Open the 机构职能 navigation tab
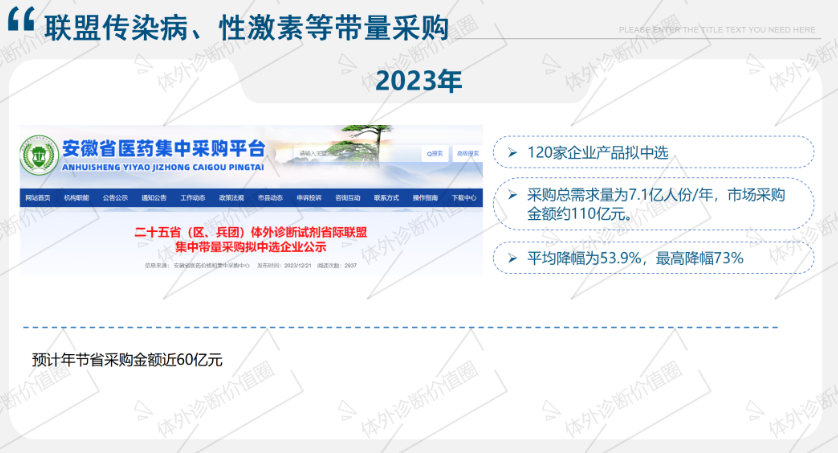The width and height of the screenshot is (838, 453). click(77, 198)
